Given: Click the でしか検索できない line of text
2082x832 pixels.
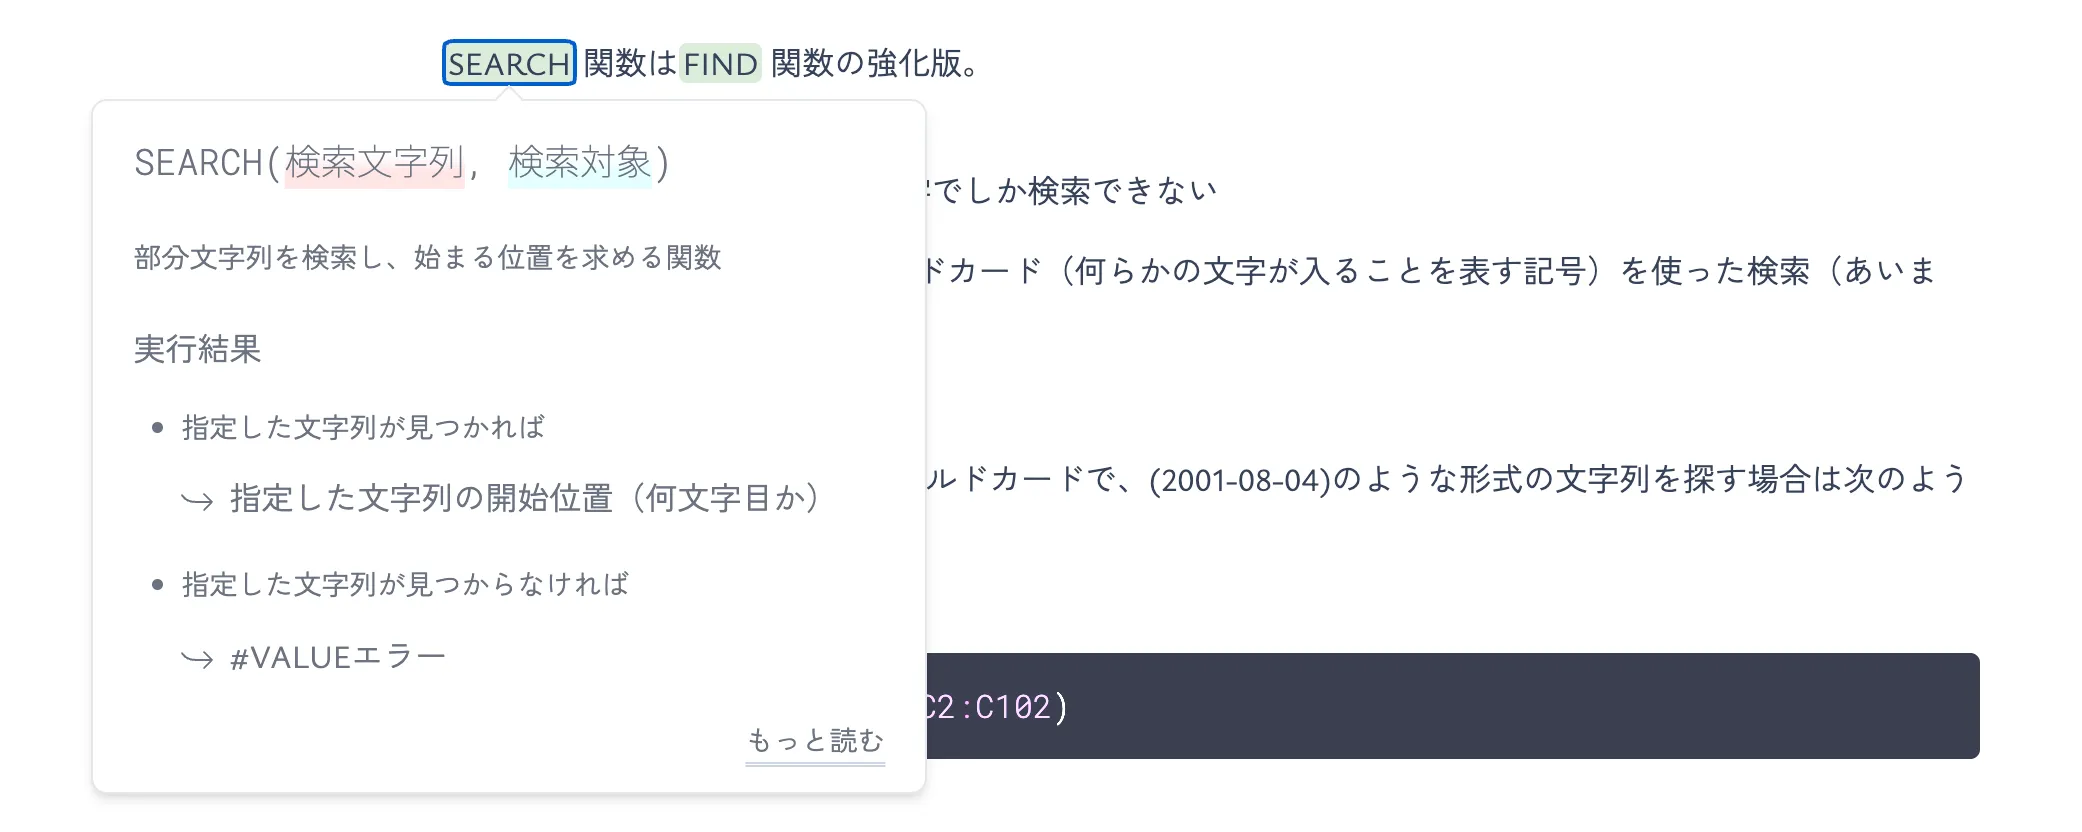Looking at the screenshot, I should point(1072,191).
